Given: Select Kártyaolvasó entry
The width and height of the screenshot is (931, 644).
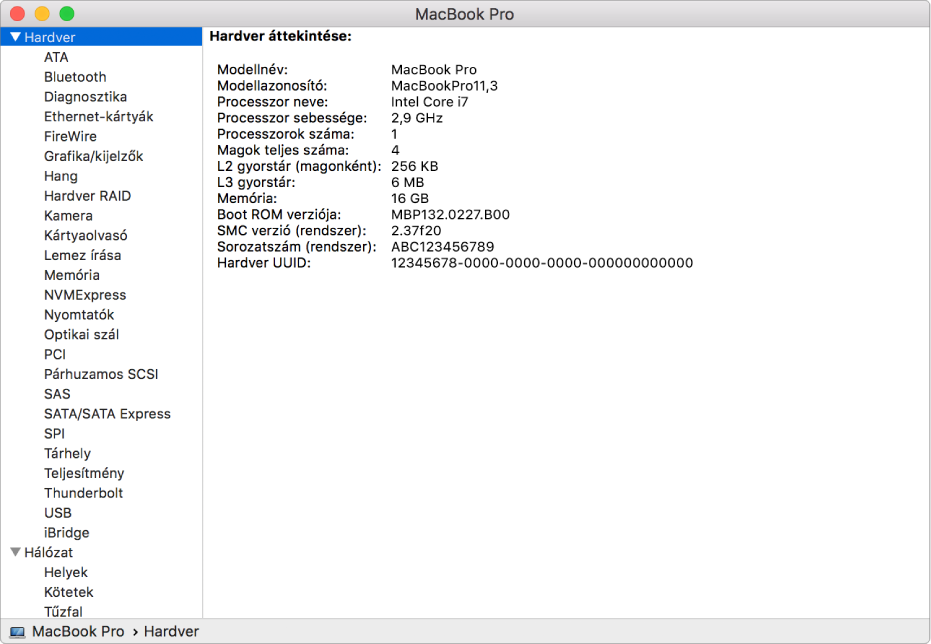Looking at the screenshot, I should (86, 236).
